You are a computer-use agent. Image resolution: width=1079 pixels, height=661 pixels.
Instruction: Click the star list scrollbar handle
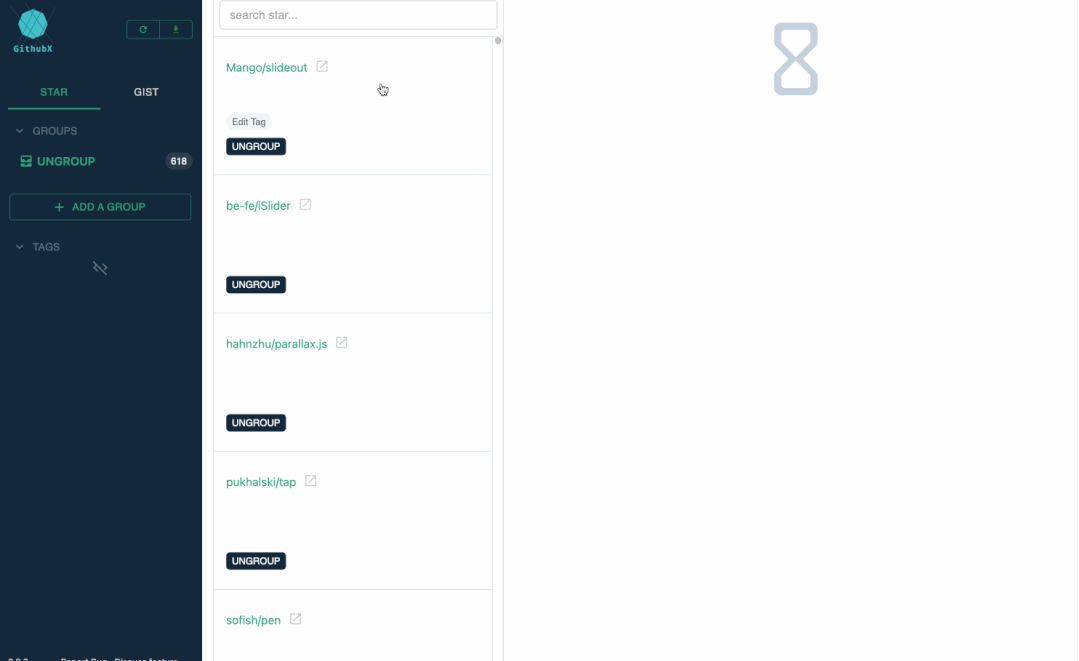click(498, 41)
